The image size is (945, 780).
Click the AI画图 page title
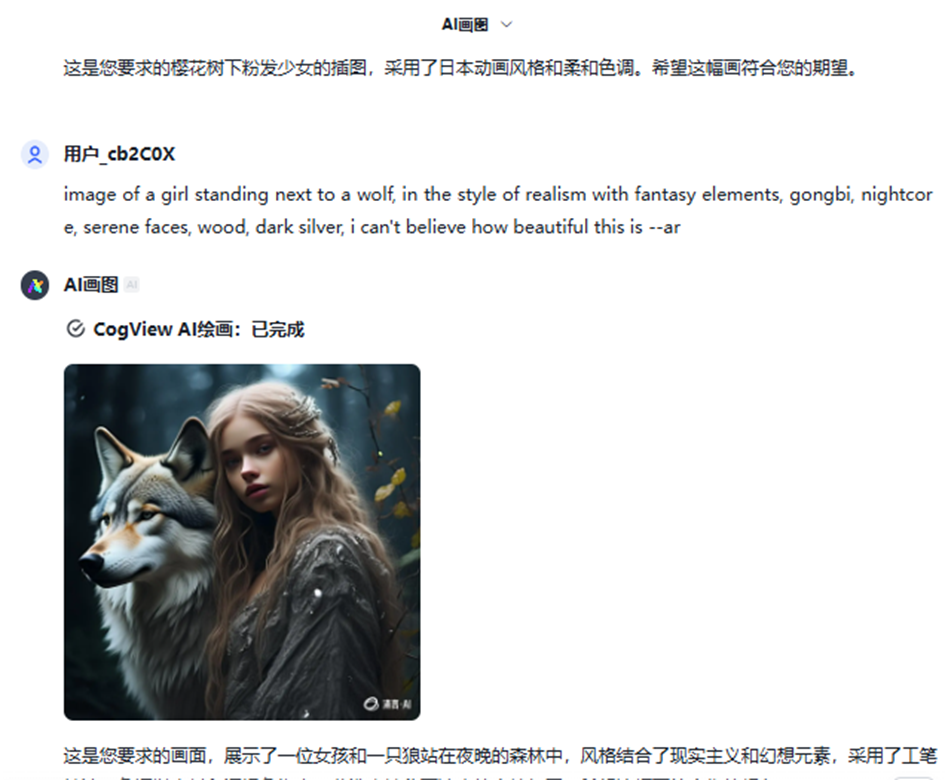pos(465,25)
